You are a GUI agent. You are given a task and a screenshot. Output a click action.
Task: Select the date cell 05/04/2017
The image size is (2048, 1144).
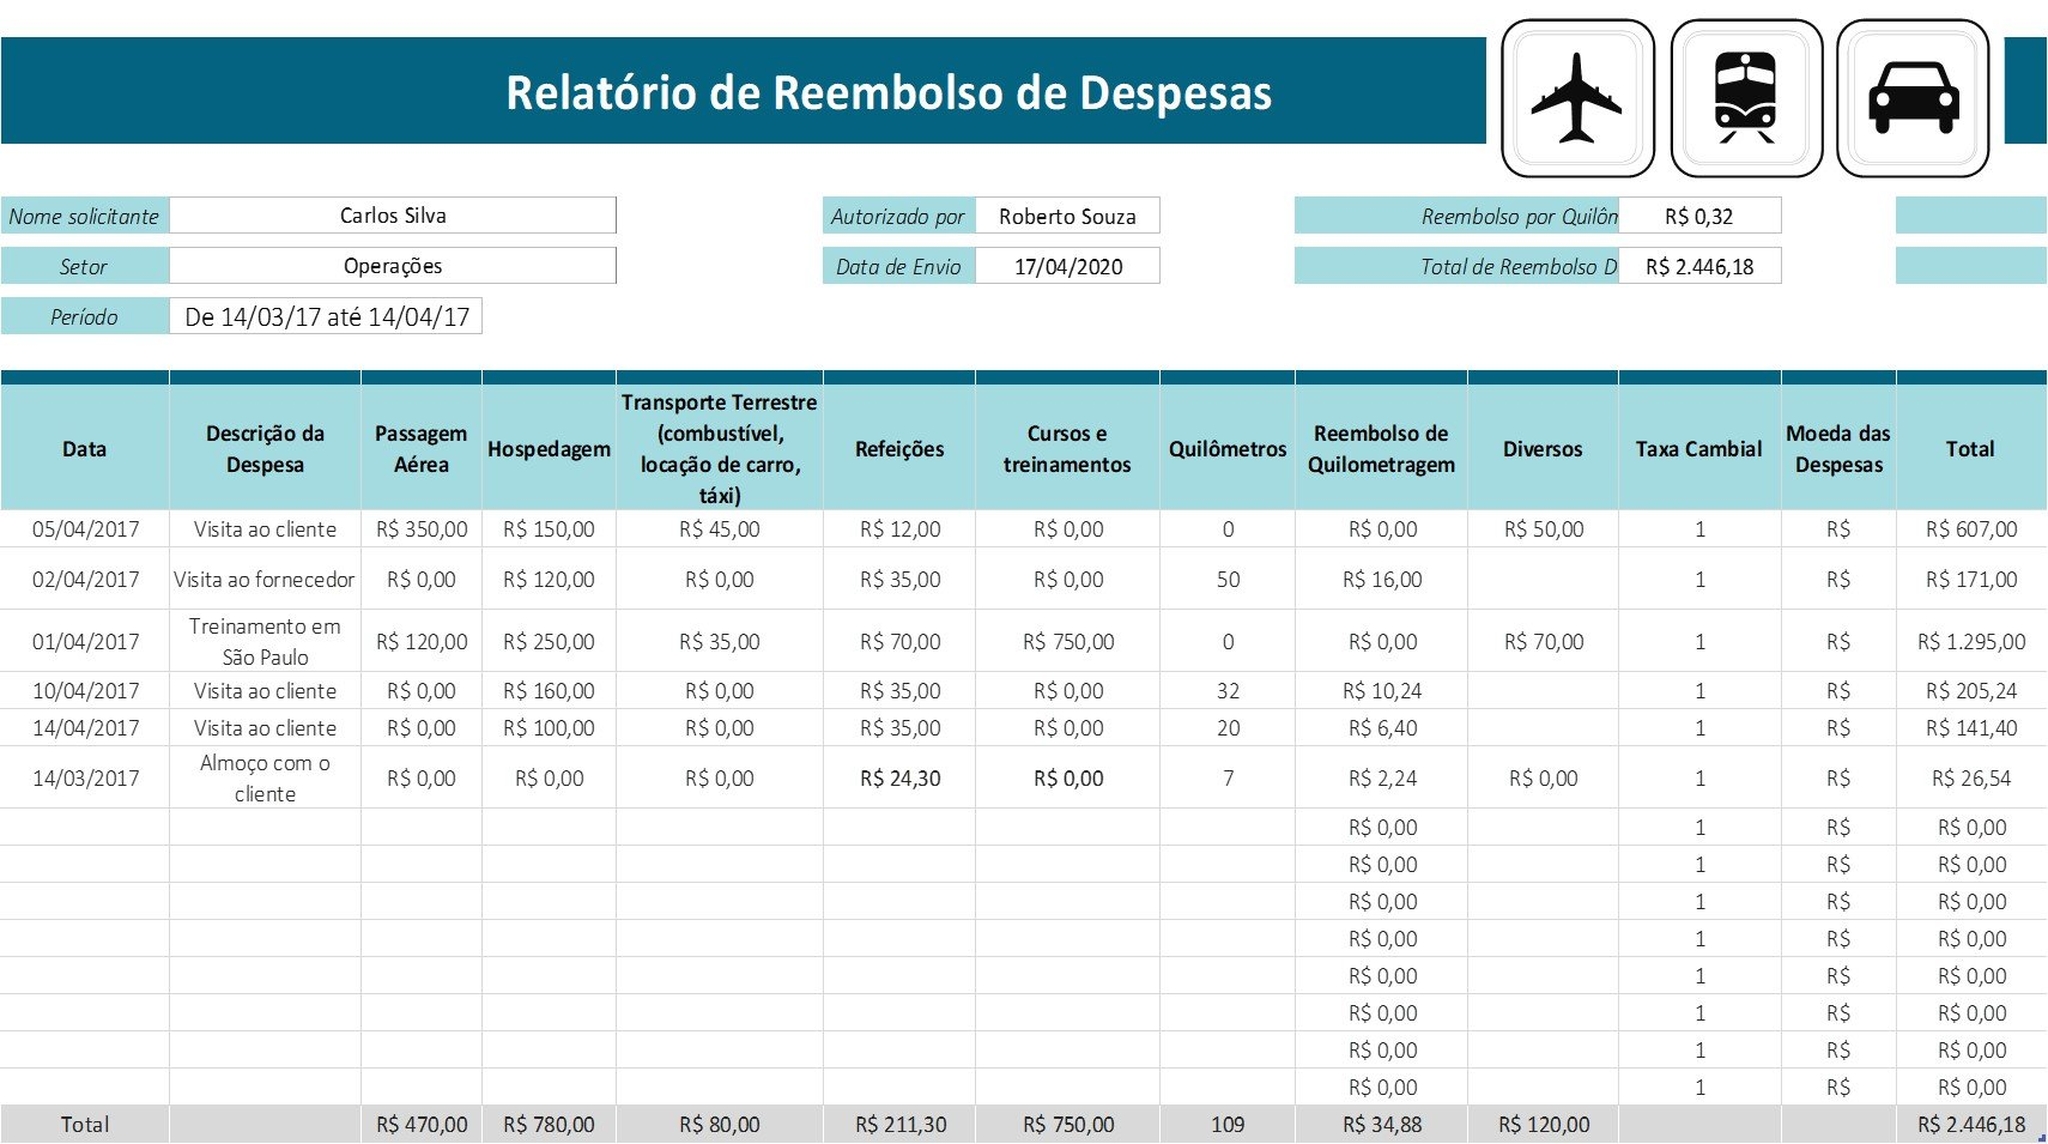click(x=85, y=529)
